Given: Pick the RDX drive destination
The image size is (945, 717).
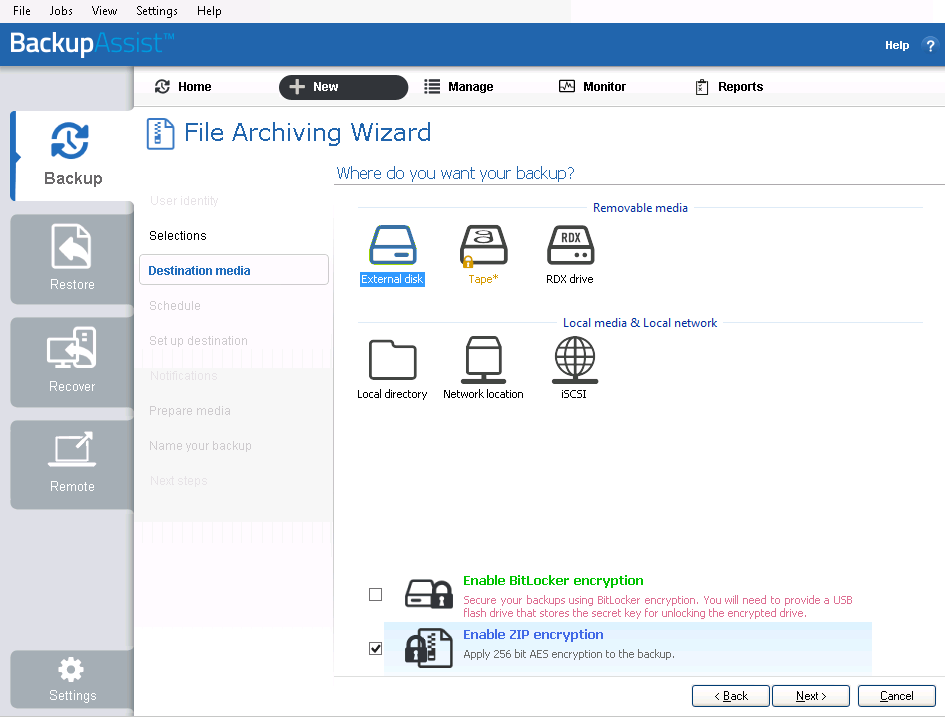Looking at the screenshot, I should (570, 255).
